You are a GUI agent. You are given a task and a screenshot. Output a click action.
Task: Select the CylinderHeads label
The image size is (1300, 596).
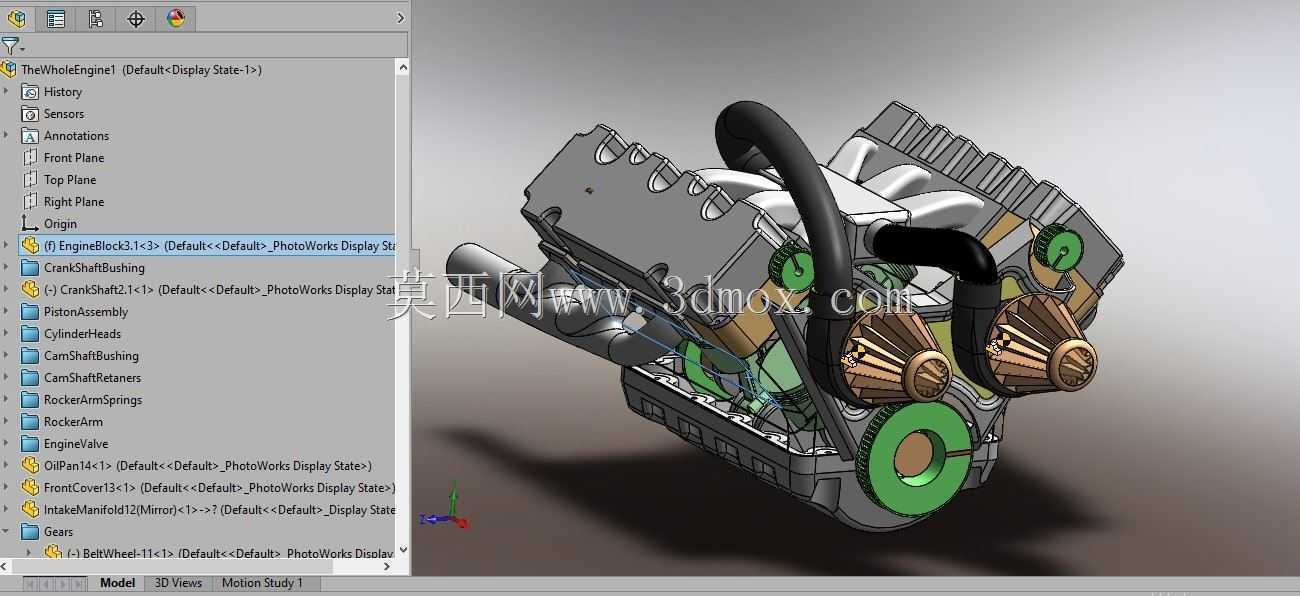click(82, 334)
